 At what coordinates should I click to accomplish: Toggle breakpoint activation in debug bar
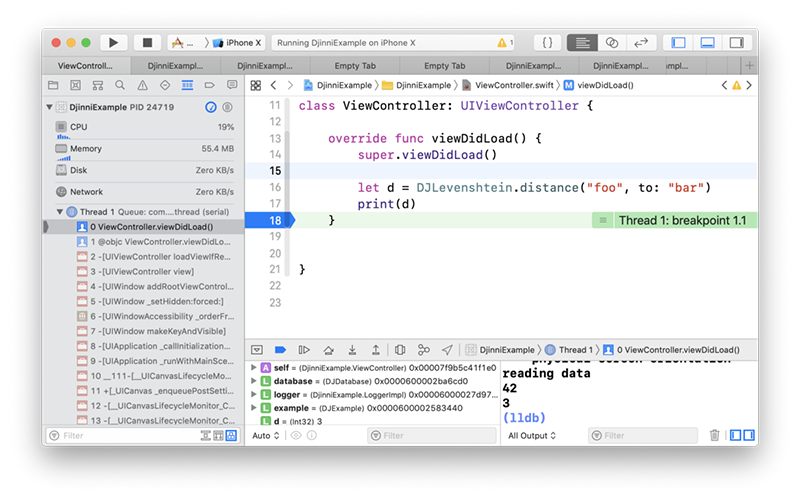pyautogui.click(x=280, y=350)
